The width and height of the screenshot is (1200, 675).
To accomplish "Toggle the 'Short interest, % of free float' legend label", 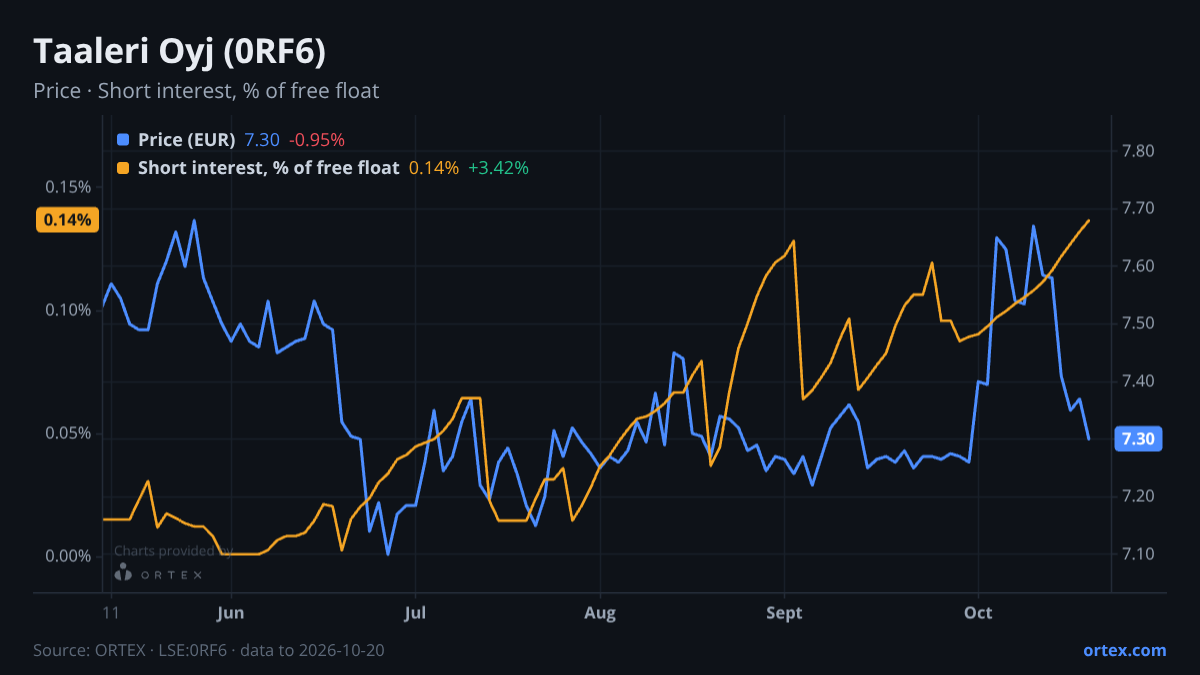I will tap(268, 168).
